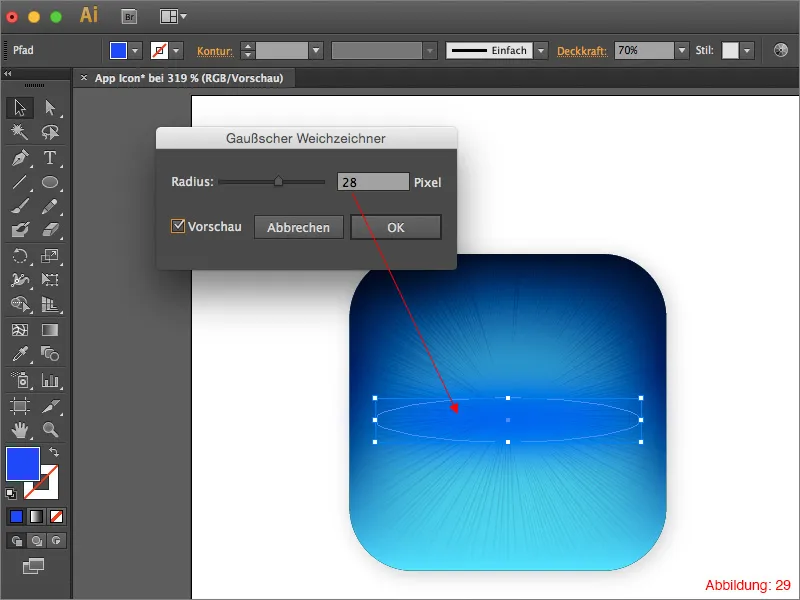Open the fill color dropdown in control bar
Viewport: 800px width, 600px height.
(x=135, y=51)
